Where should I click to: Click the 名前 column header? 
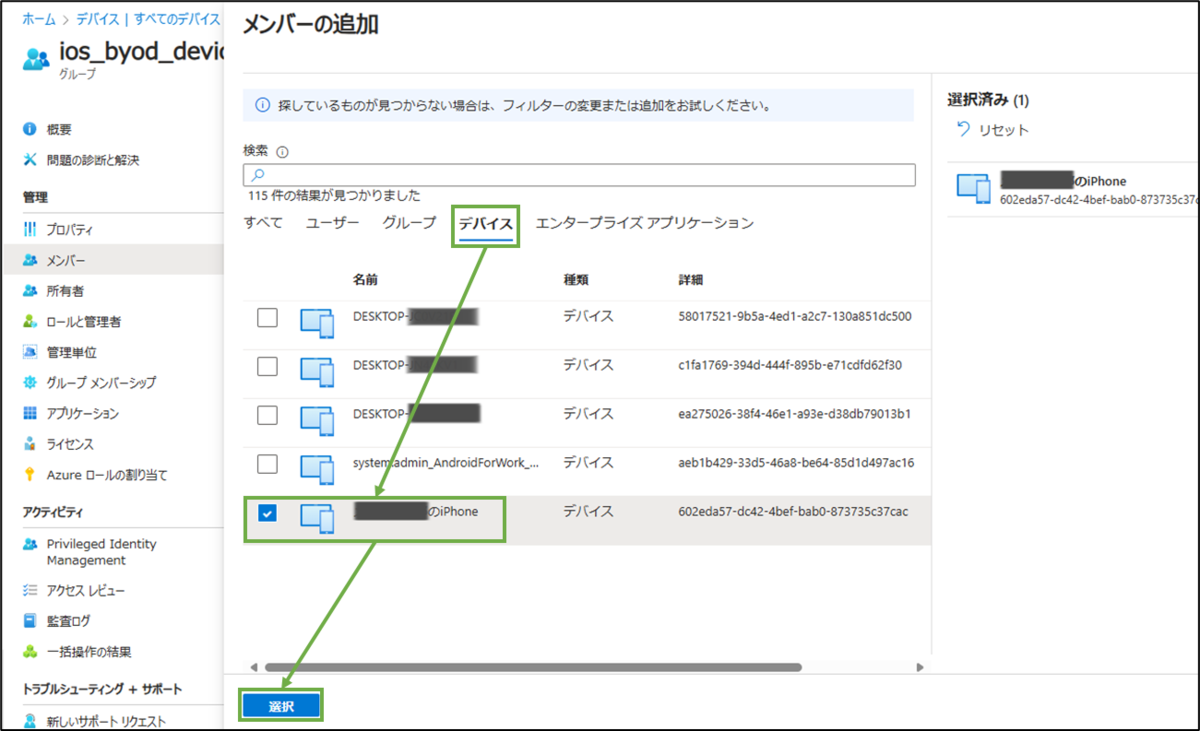coord(365,280)
